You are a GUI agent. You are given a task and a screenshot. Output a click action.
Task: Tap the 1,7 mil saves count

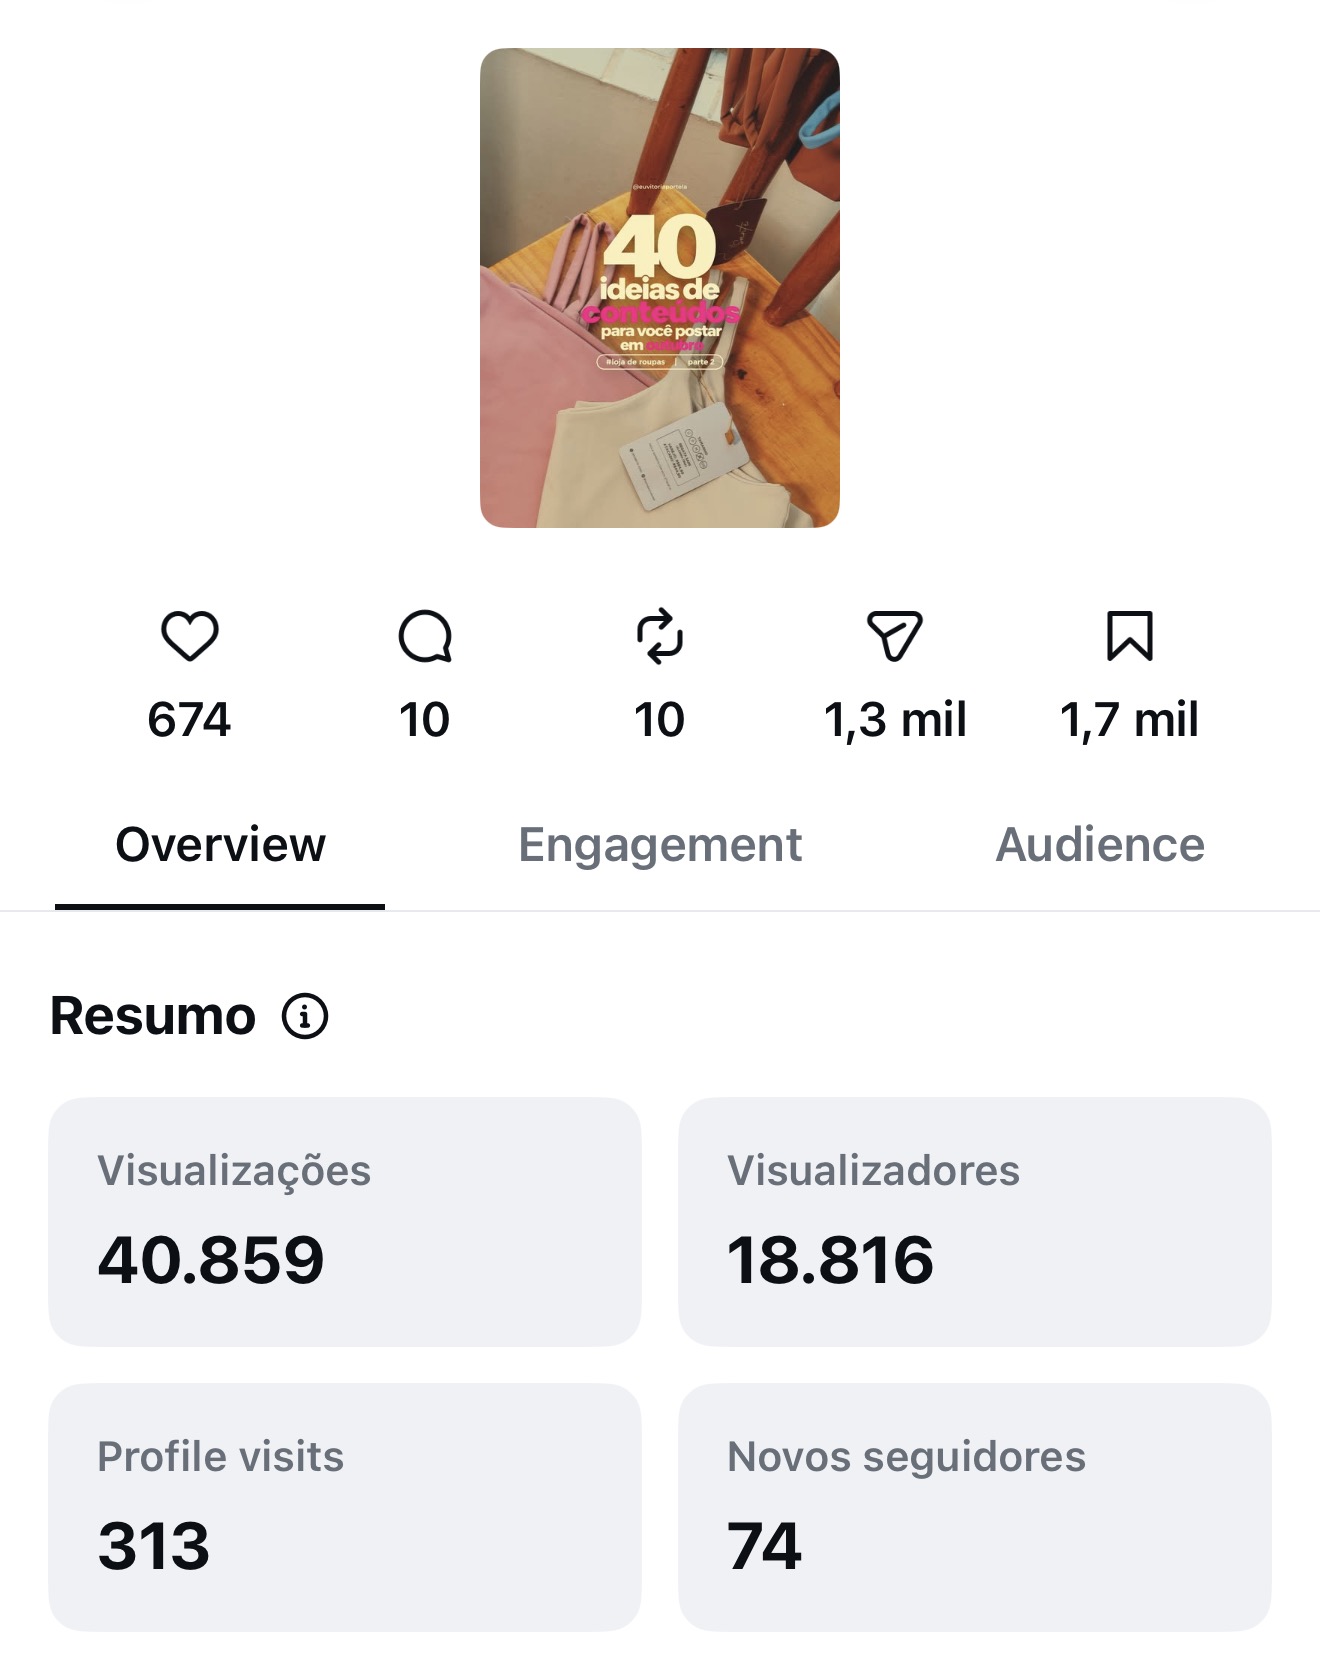pos(1130,720)
